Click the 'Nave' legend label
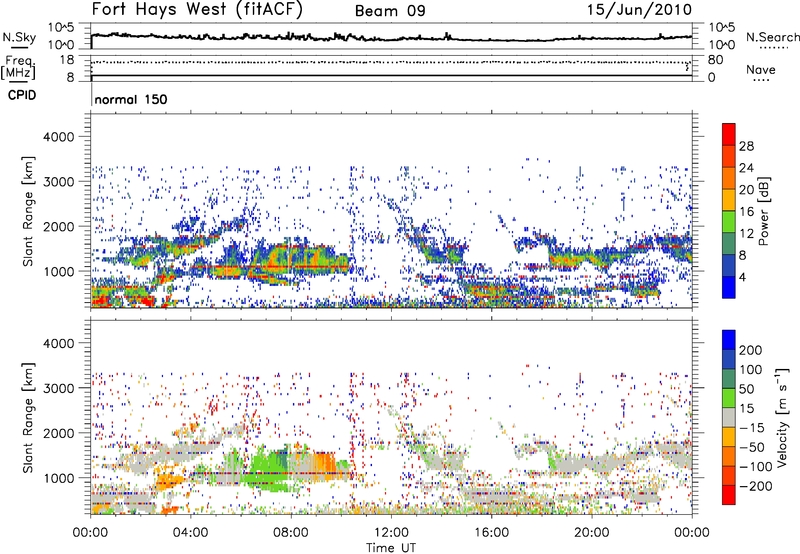 tap(760, 69)
